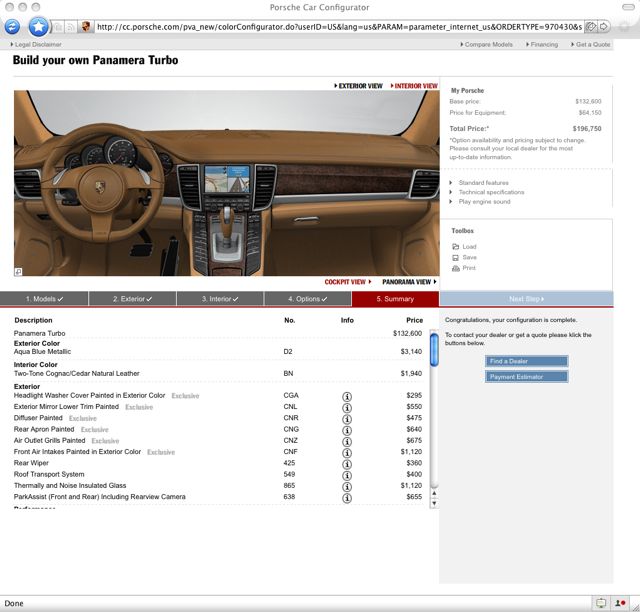This screenshot has height=612, width=640.
Task: Click the go arrow icon after the URL
Action: 603,27
